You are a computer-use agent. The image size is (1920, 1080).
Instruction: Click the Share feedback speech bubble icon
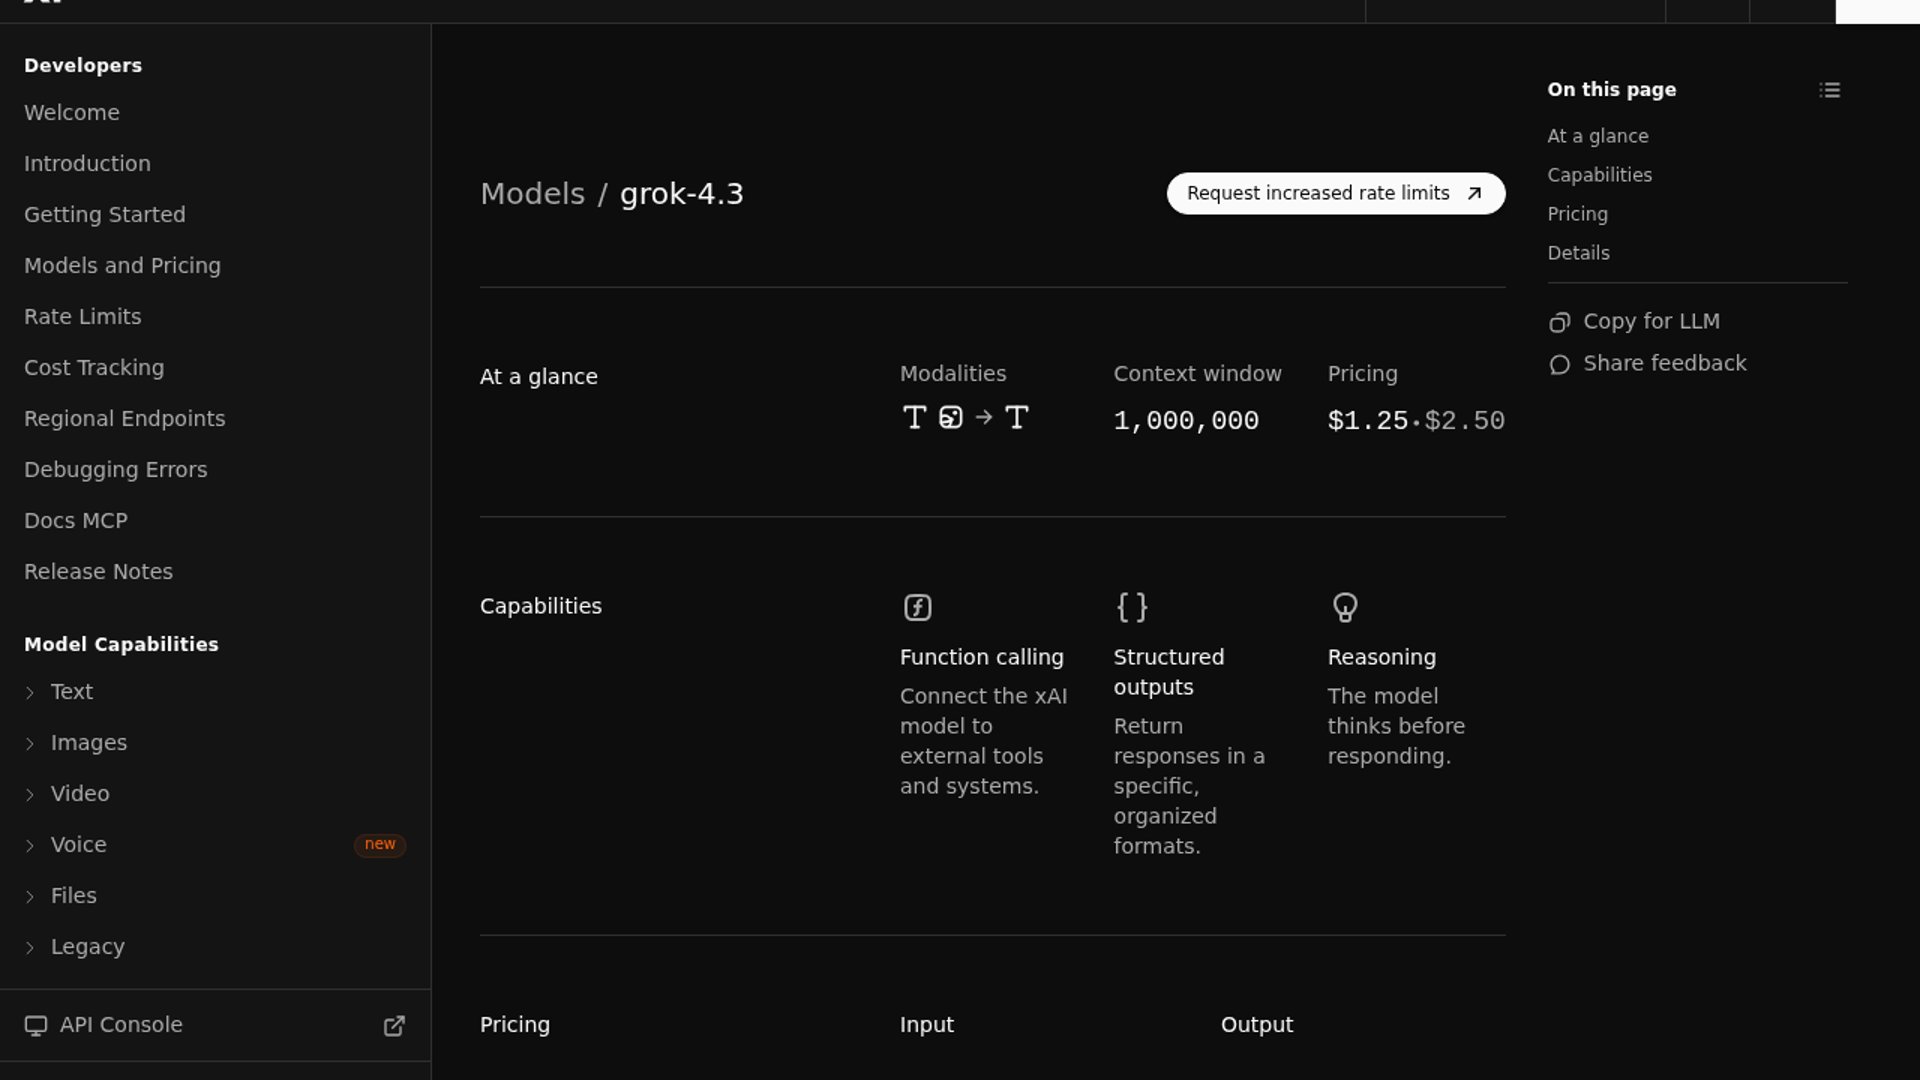coord(1559,364)
